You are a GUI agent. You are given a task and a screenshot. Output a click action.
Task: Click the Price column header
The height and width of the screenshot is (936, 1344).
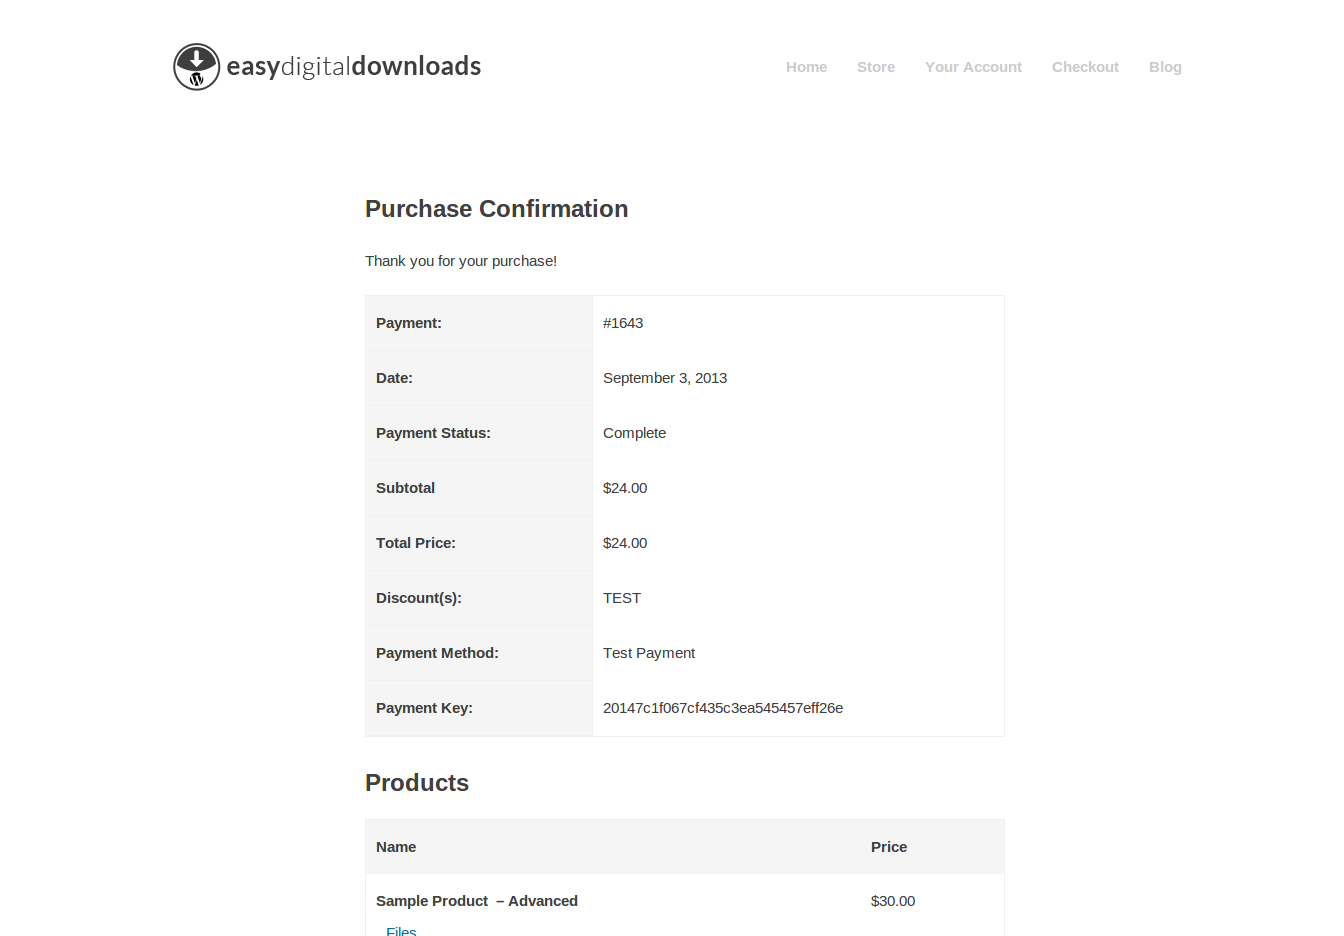889,847
